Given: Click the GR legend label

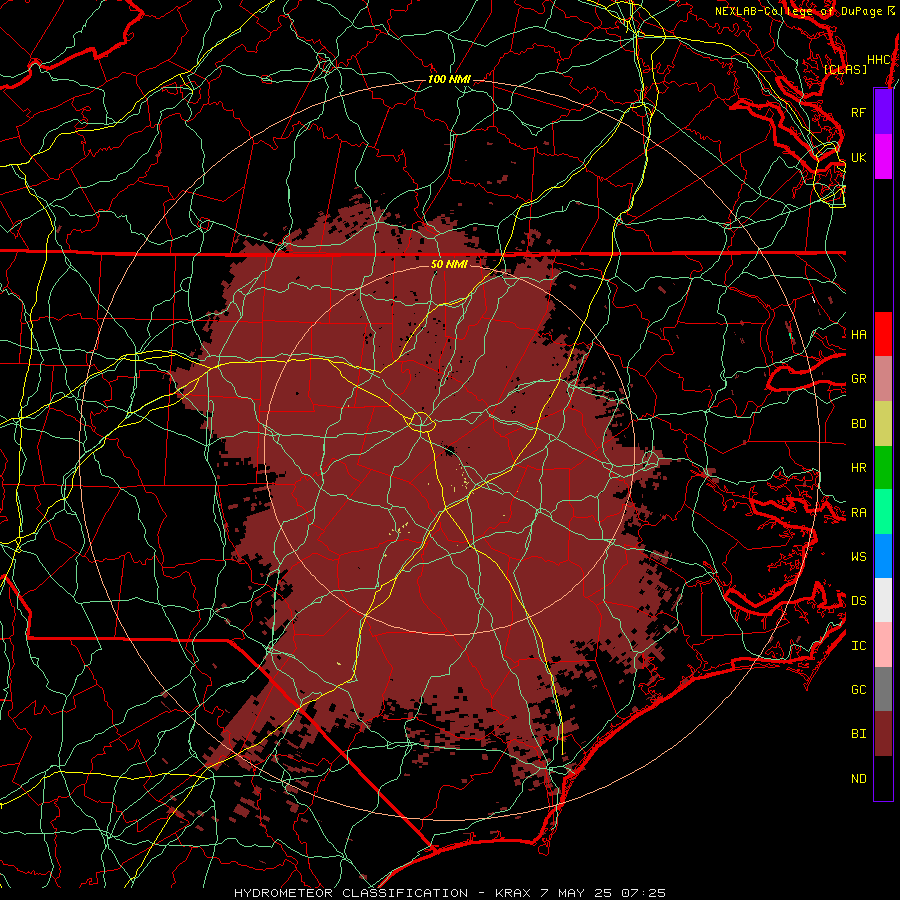Looking at the screenshot, I should [858, 379].
